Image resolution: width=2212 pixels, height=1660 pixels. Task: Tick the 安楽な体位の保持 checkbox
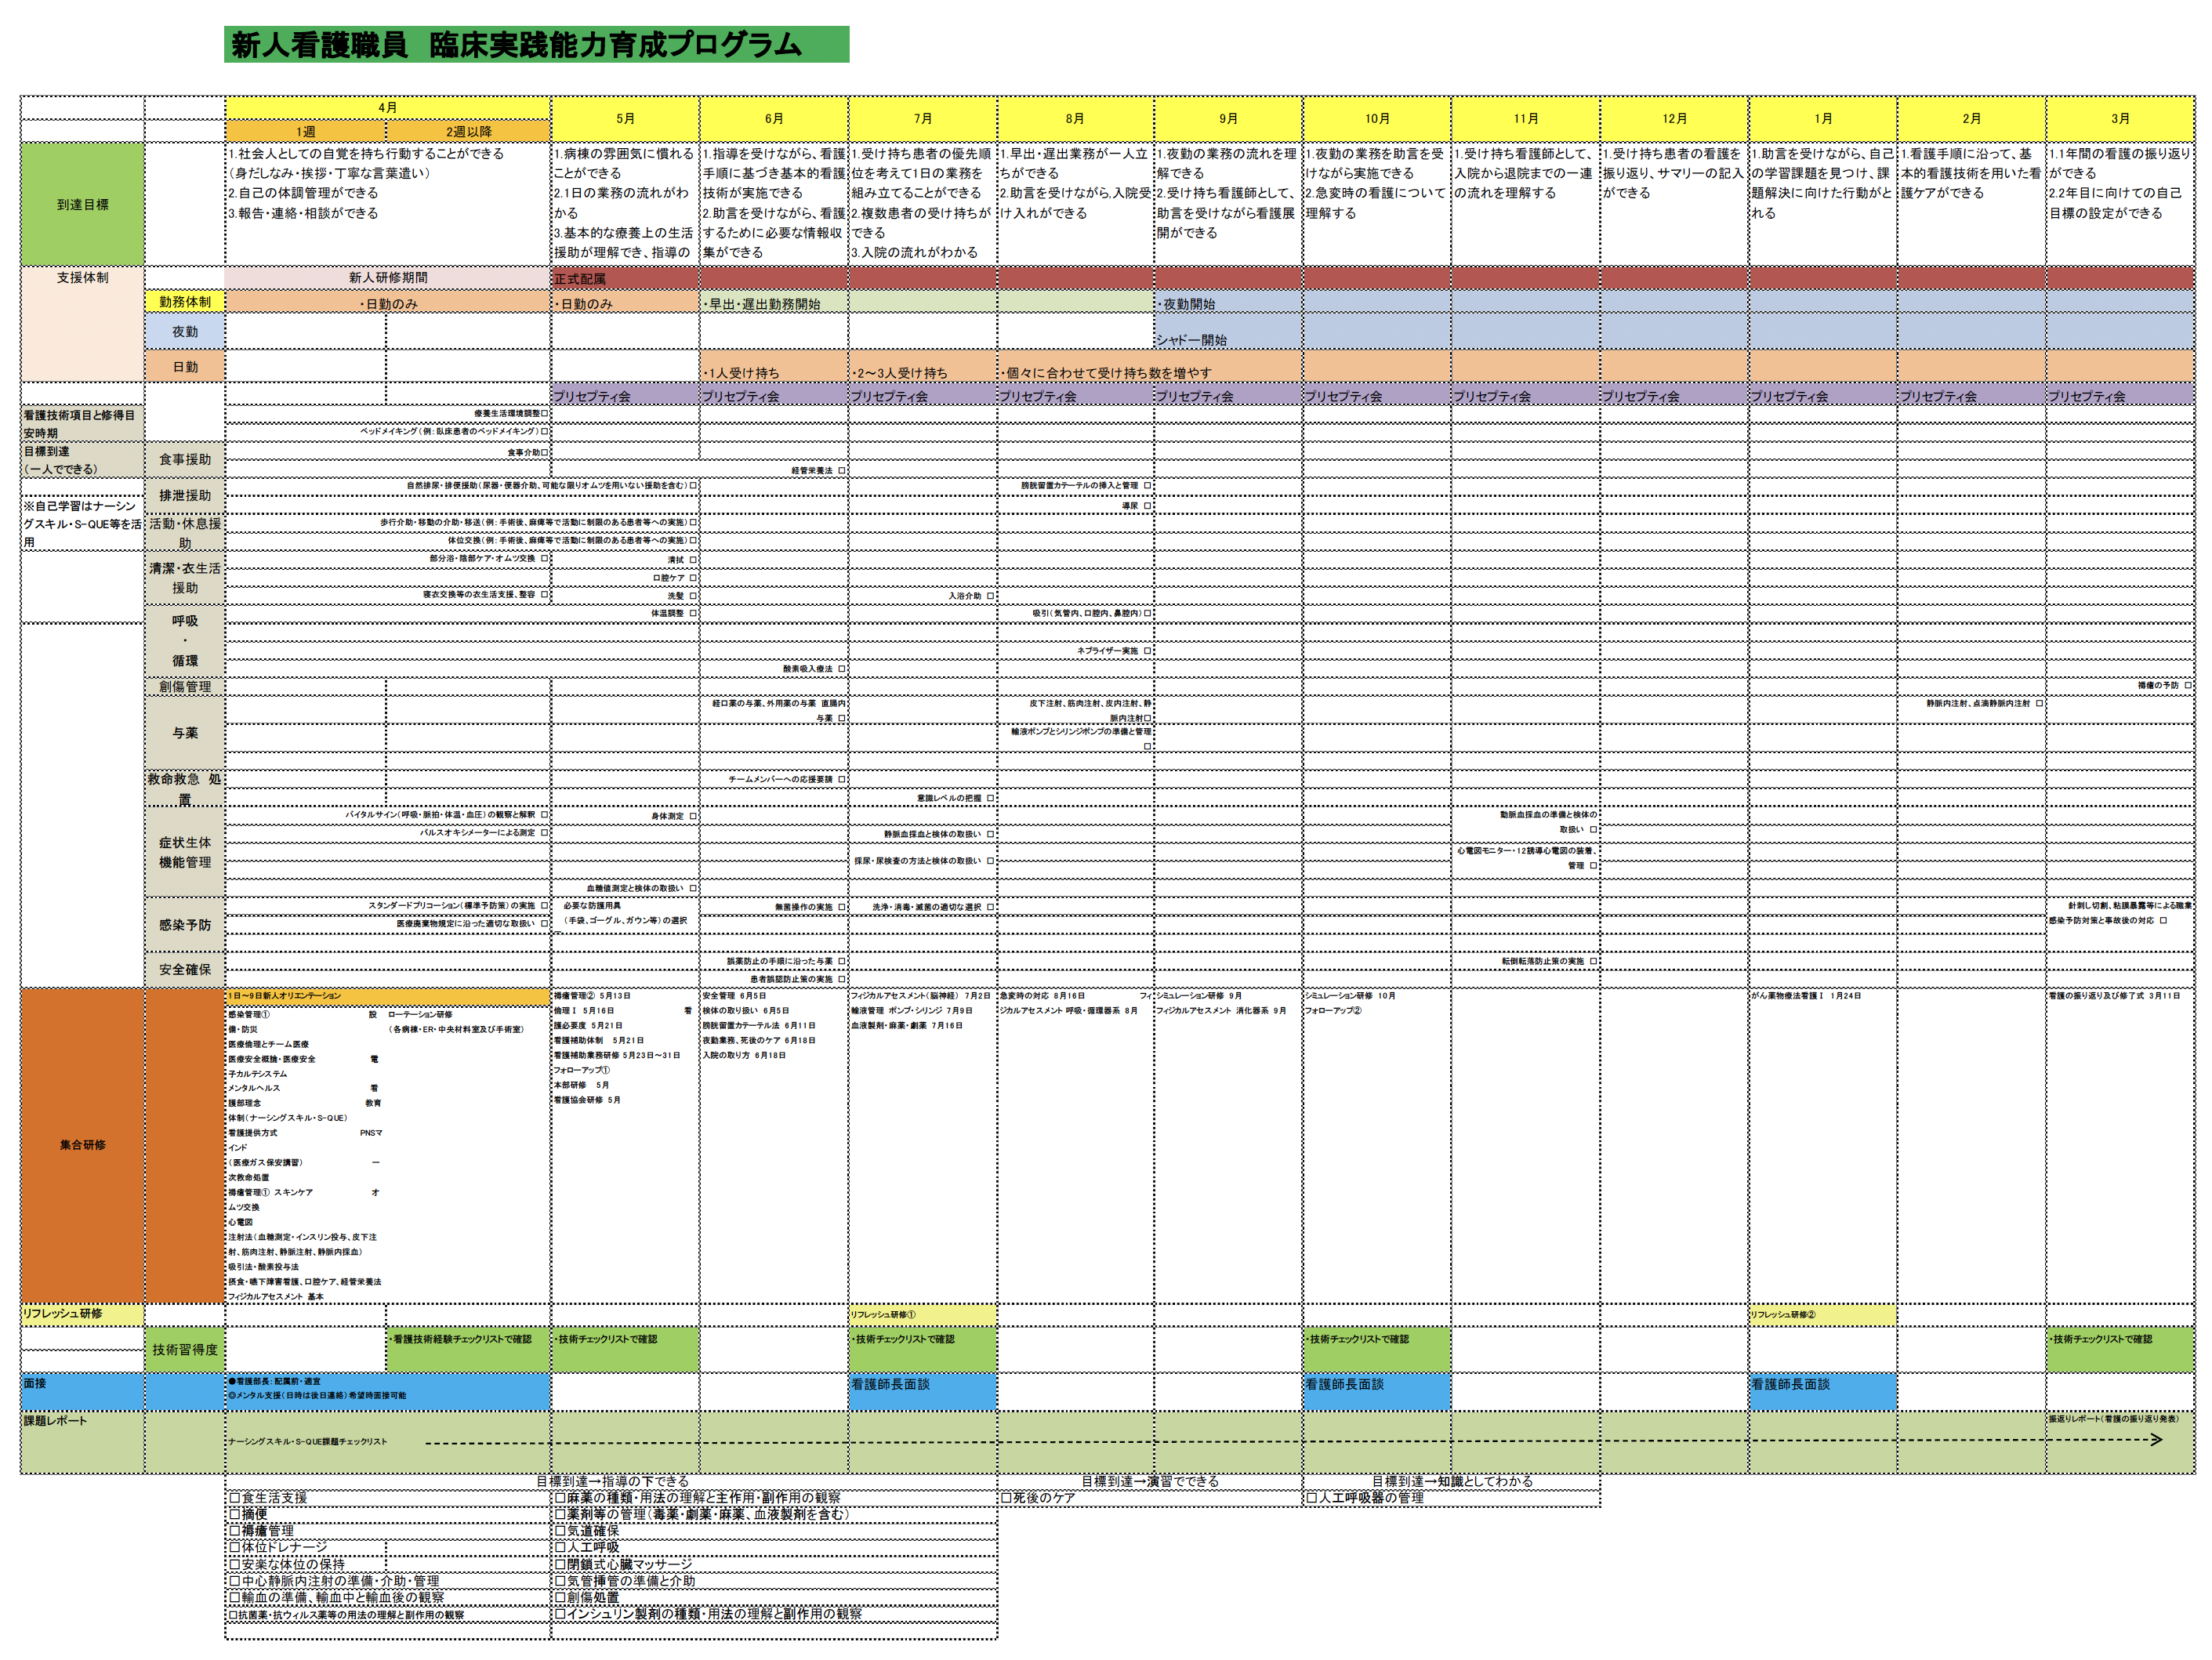(234, 1565)
